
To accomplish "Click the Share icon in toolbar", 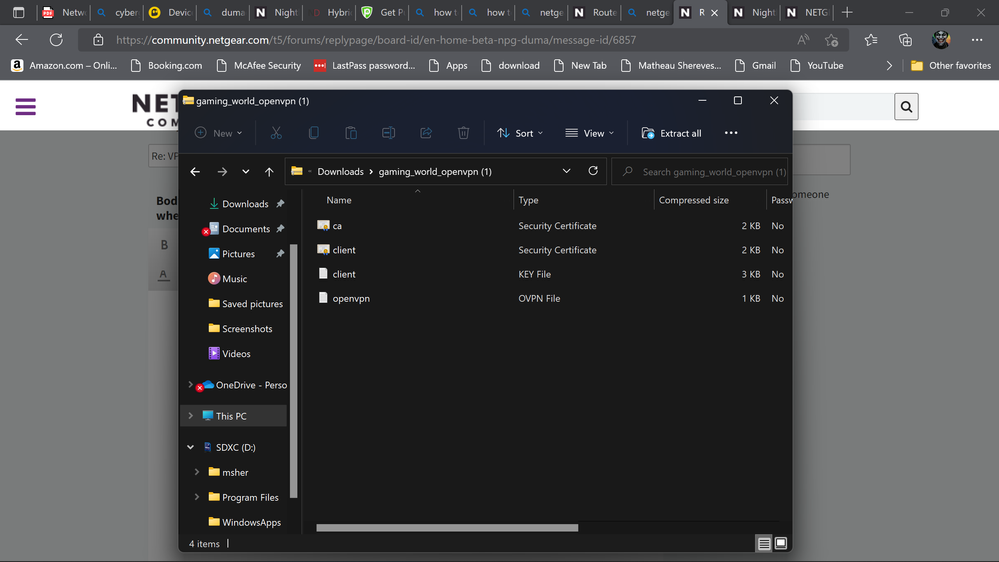I will tap(426, 133).
